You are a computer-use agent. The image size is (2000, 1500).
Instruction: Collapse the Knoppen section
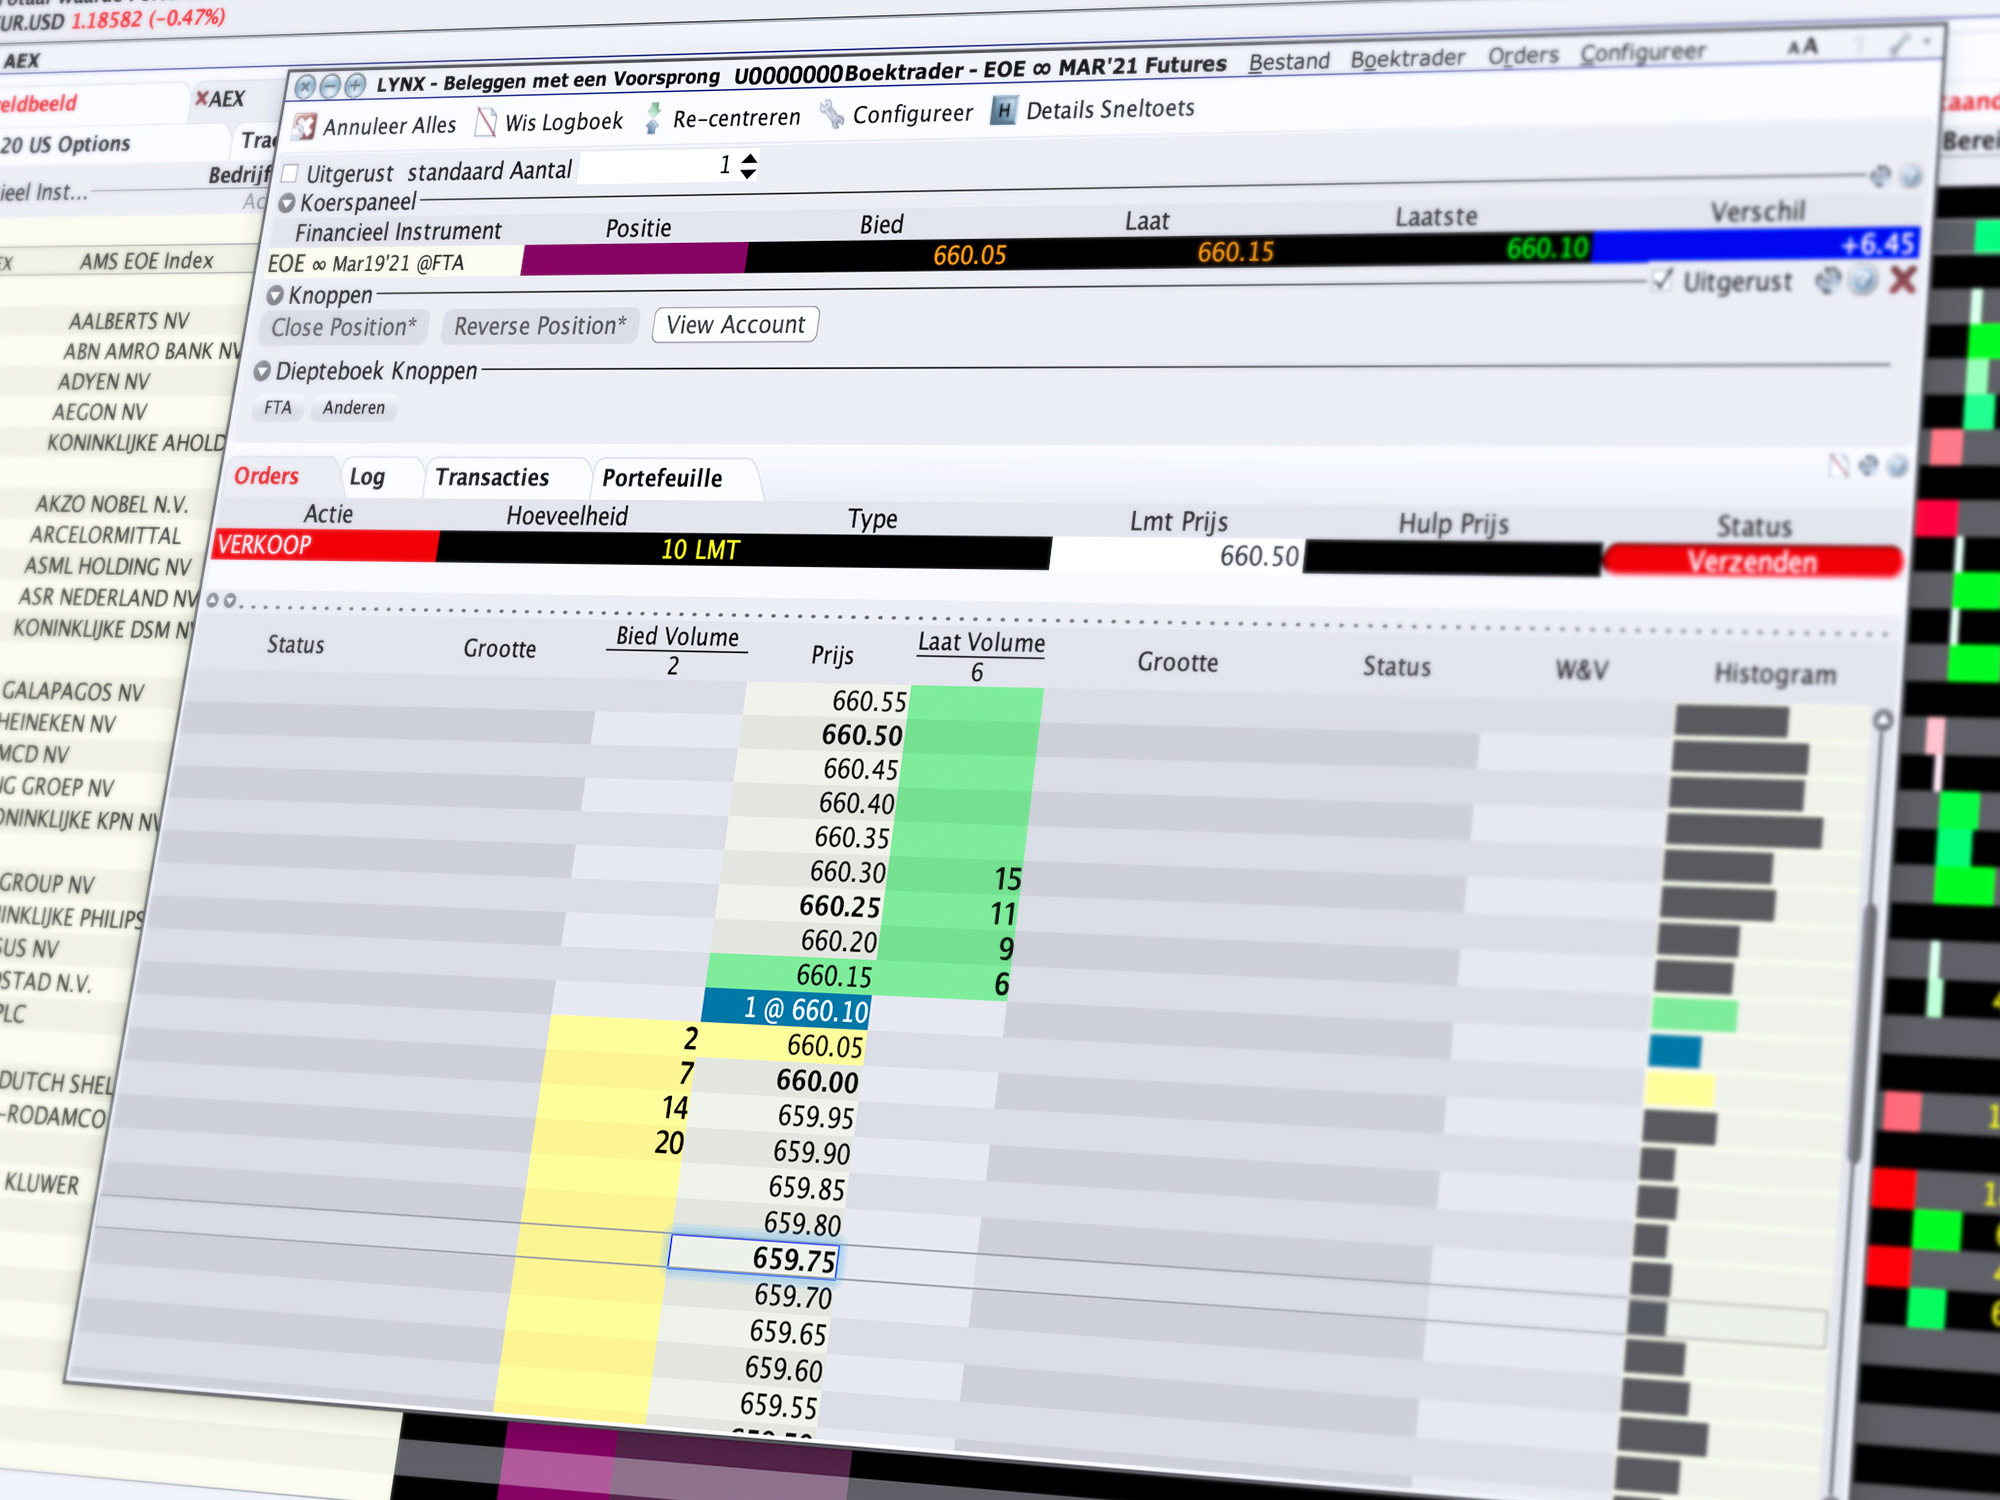click(x=275, y=296)
